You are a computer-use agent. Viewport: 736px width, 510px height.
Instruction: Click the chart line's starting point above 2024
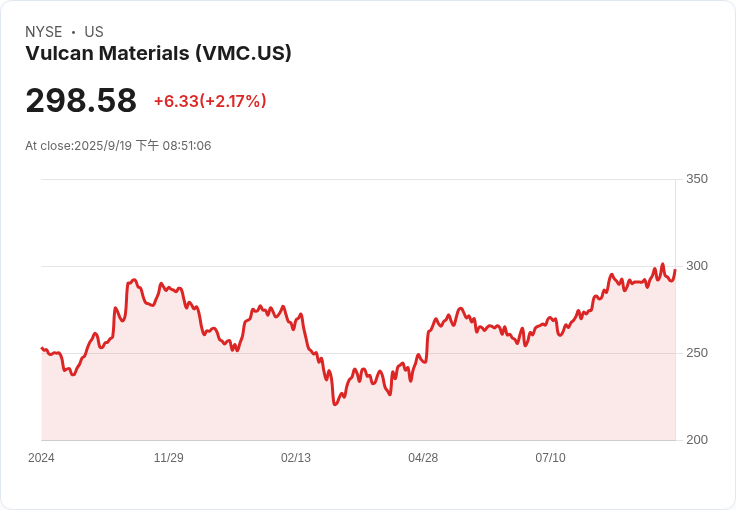(x=42, y=348)
